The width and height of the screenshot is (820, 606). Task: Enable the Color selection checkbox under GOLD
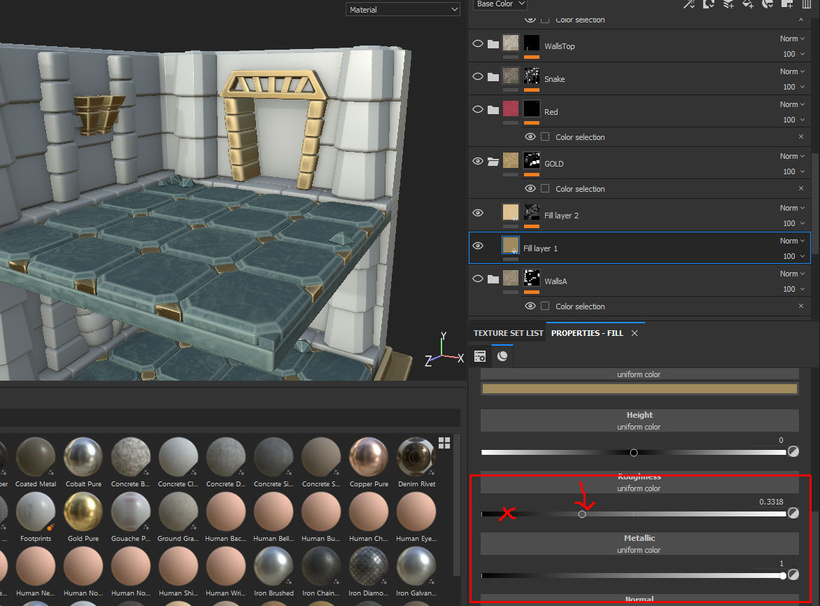tap(545, 188)
